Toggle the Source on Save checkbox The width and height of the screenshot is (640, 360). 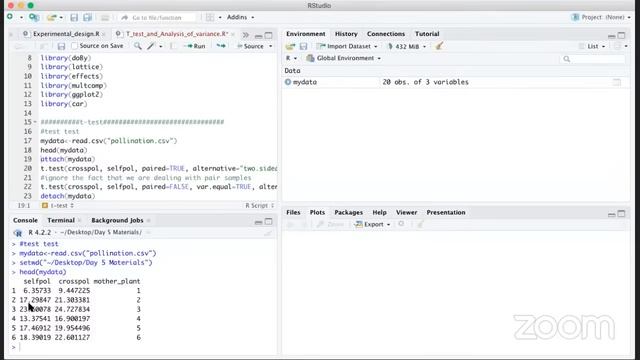(74, 46)
